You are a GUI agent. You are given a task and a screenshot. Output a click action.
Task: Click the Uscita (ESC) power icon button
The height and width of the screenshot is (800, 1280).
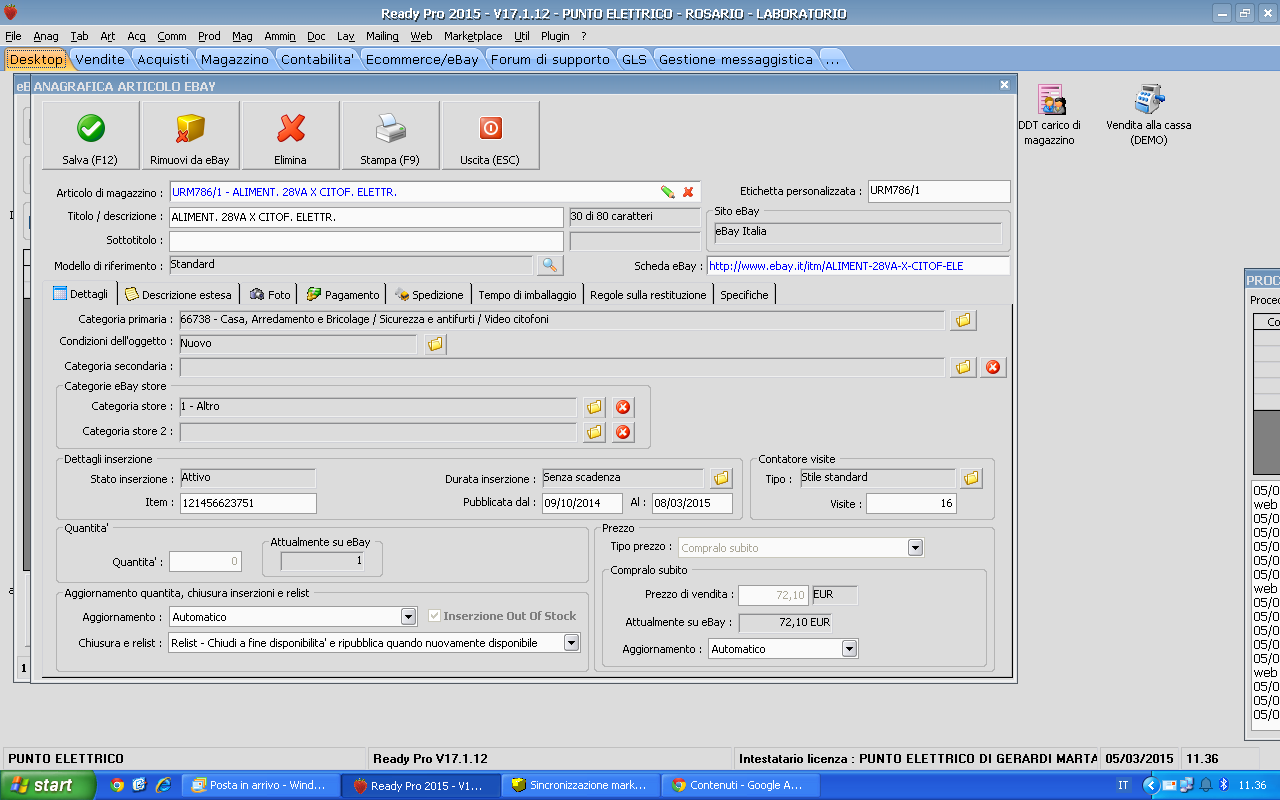pyautogui.click(x=490, y=136)
